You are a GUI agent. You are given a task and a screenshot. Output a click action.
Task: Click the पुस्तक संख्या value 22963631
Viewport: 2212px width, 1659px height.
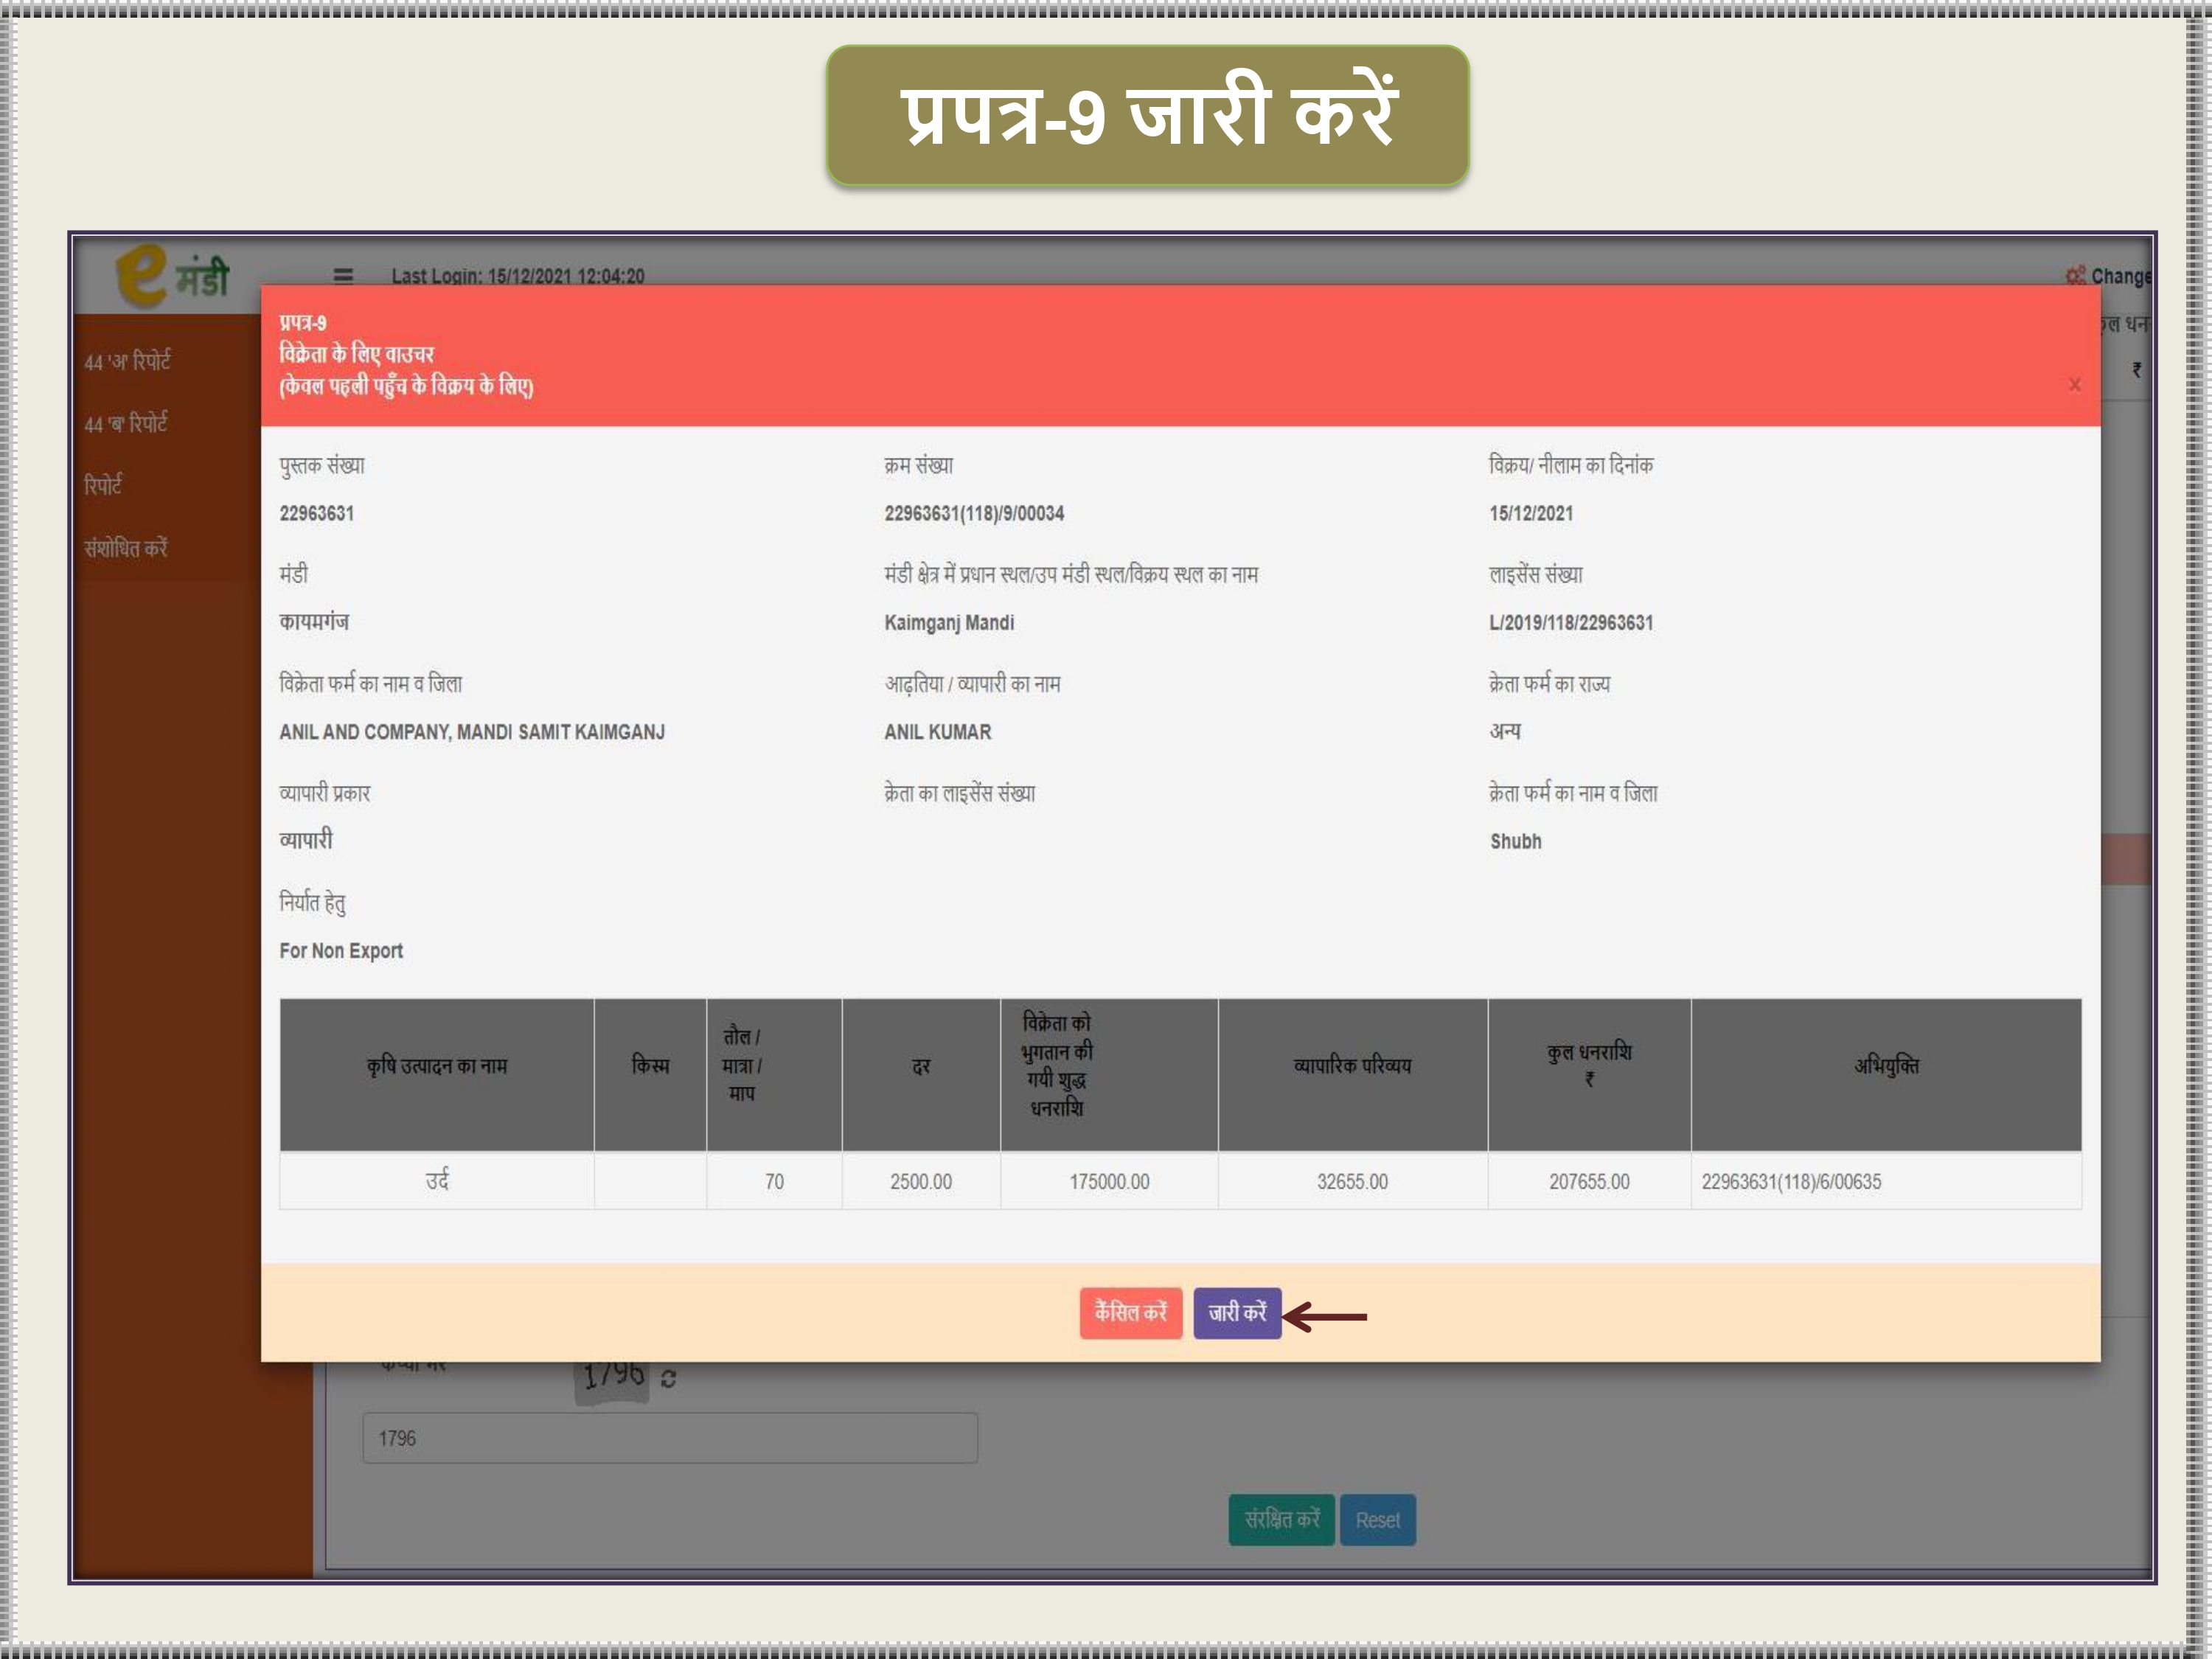(317, 514)
